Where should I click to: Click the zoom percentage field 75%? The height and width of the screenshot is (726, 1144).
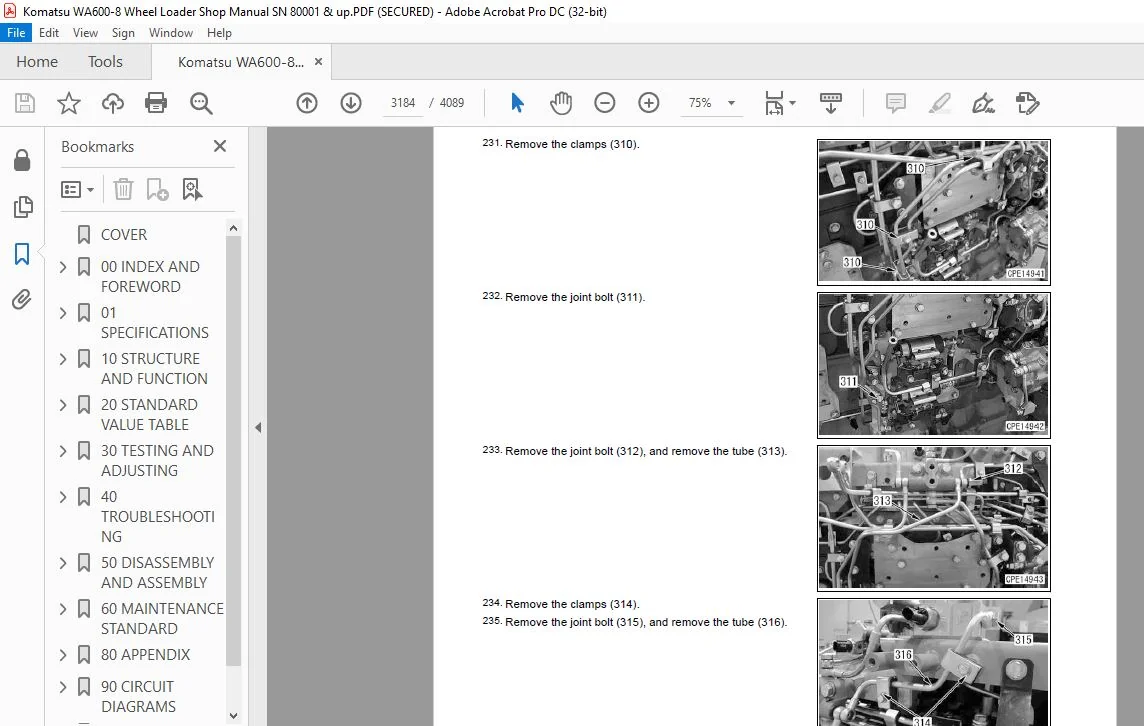point(700,103)
